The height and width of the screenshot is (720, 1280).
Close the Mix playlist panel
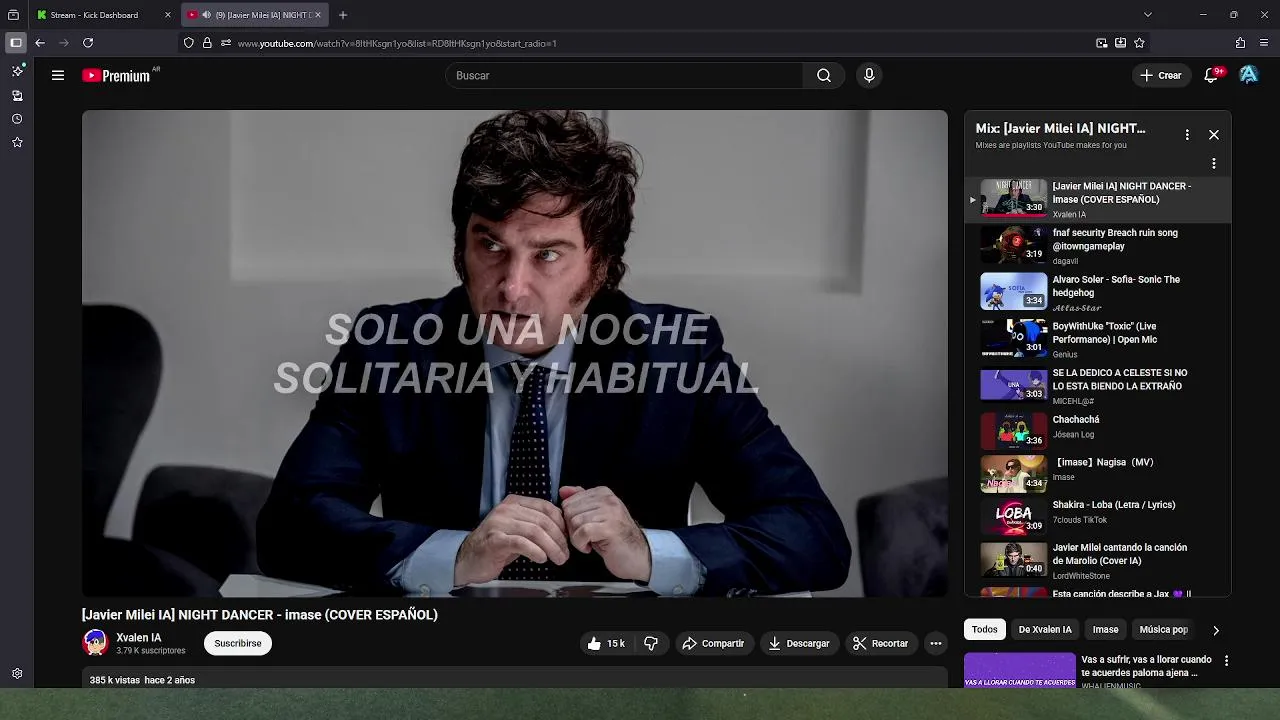(1214, 134)
